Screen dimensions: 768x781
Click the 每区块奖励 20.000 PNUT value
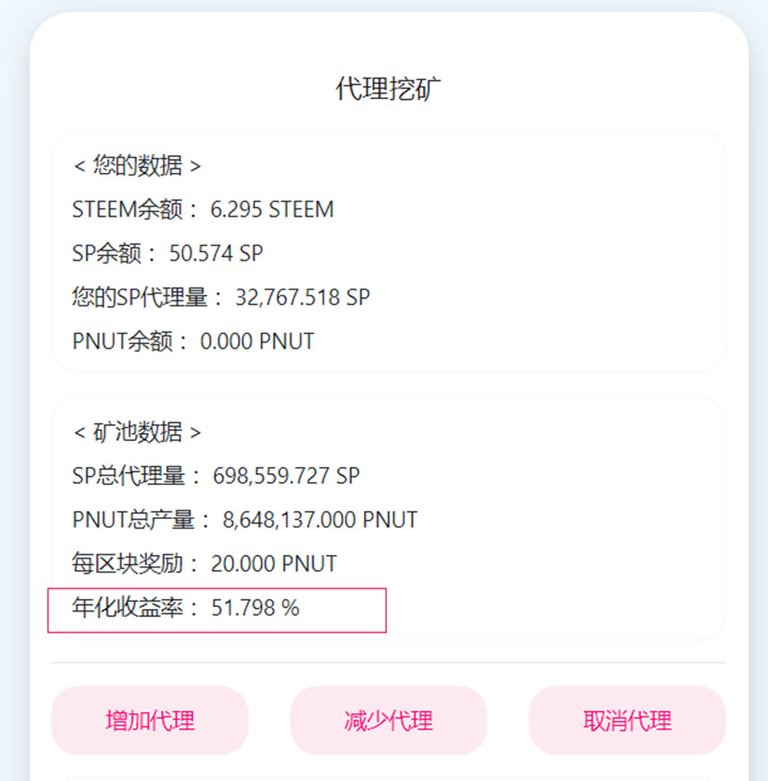[273, 564]
